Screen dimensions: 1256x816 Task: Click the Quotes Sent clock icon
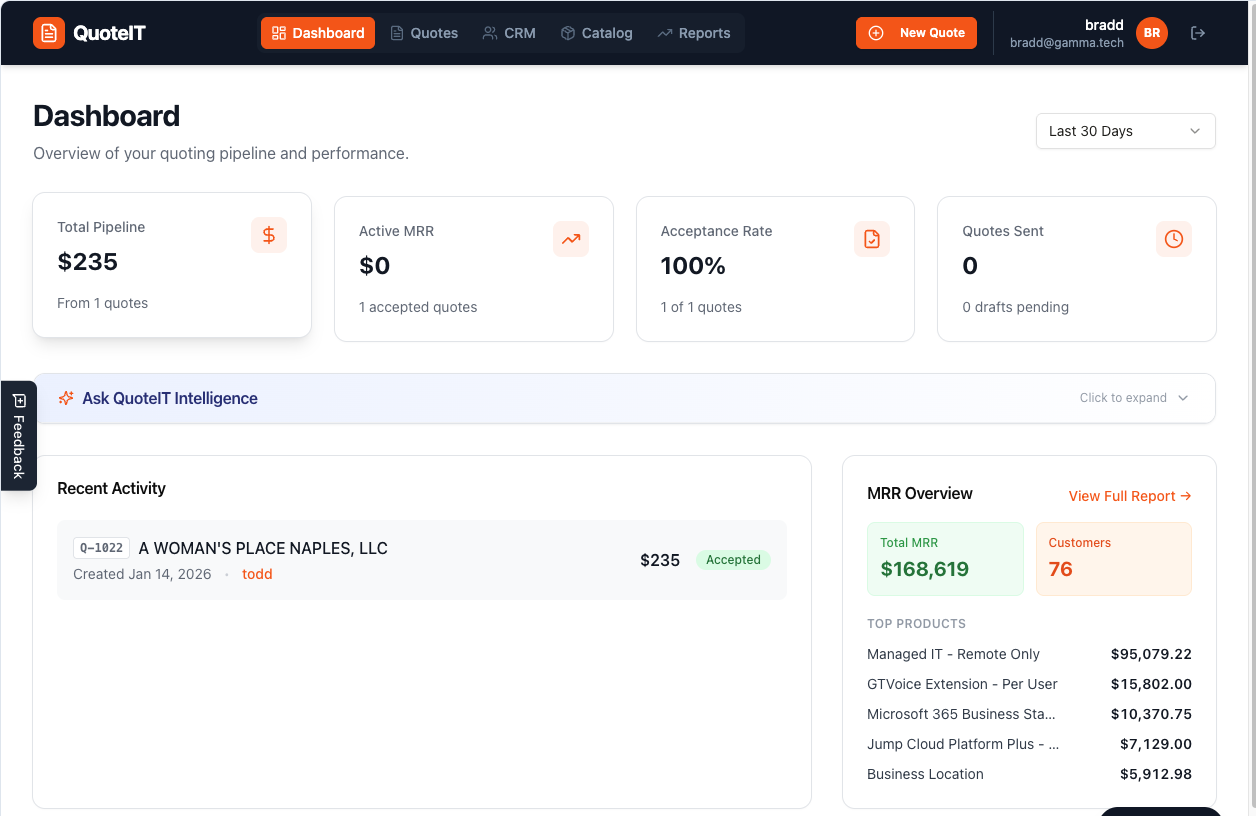1174,239
